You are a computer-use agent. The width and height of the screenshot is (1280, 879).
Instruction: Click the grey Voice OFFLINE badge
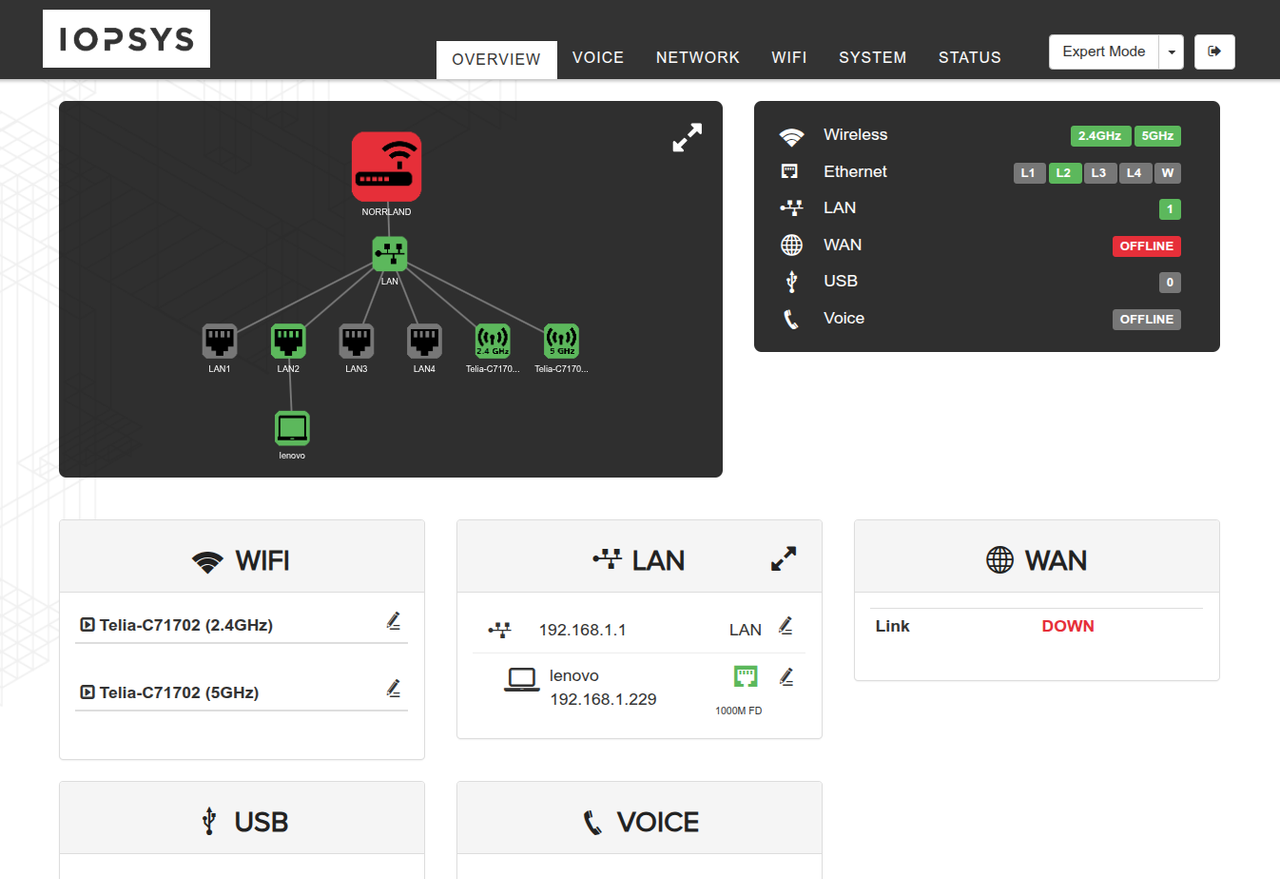[1147, 319]
